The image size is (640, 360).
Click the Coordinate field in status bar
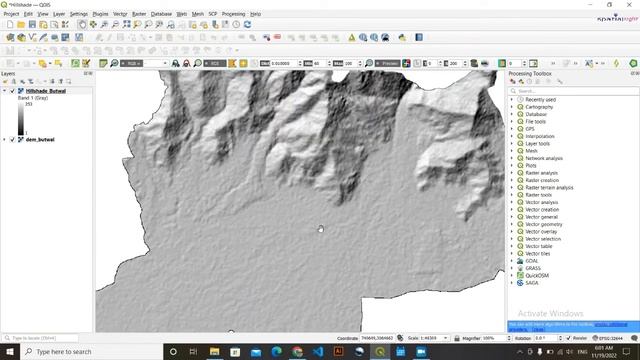point(377,338)
